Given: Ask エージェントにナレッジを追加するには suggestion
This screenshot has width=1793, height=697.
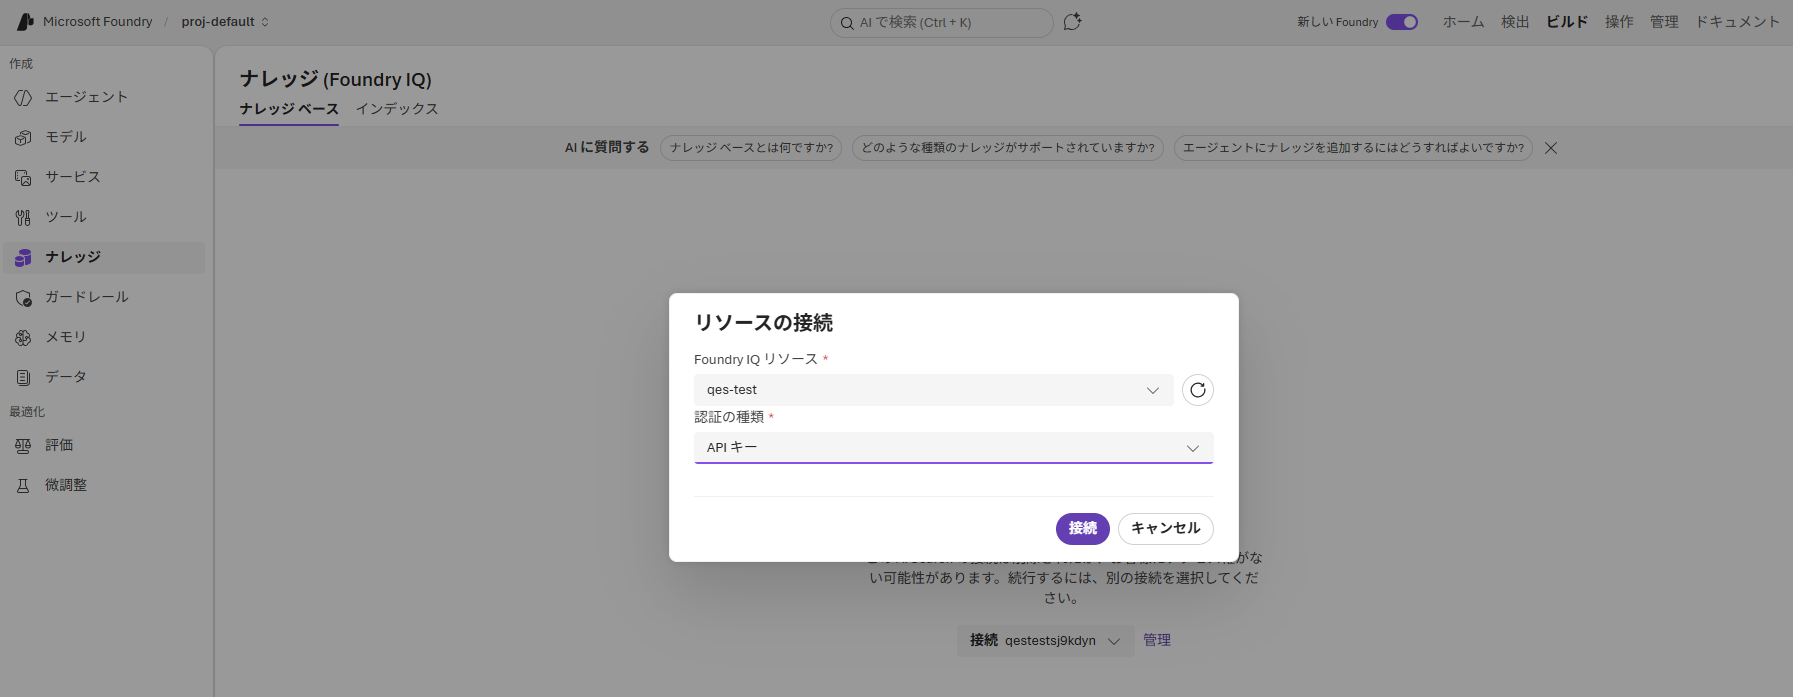Looking at the screenshot, I should click(1353, 148).
